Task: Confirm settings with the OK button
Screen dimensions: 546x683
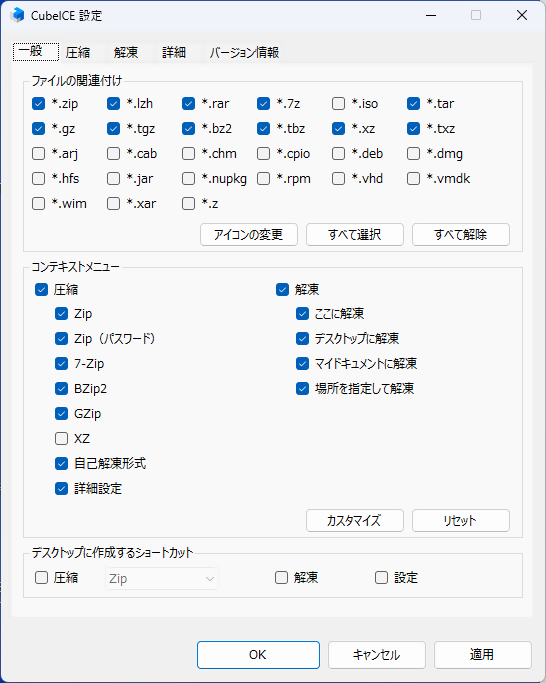Action: [258, 655]
